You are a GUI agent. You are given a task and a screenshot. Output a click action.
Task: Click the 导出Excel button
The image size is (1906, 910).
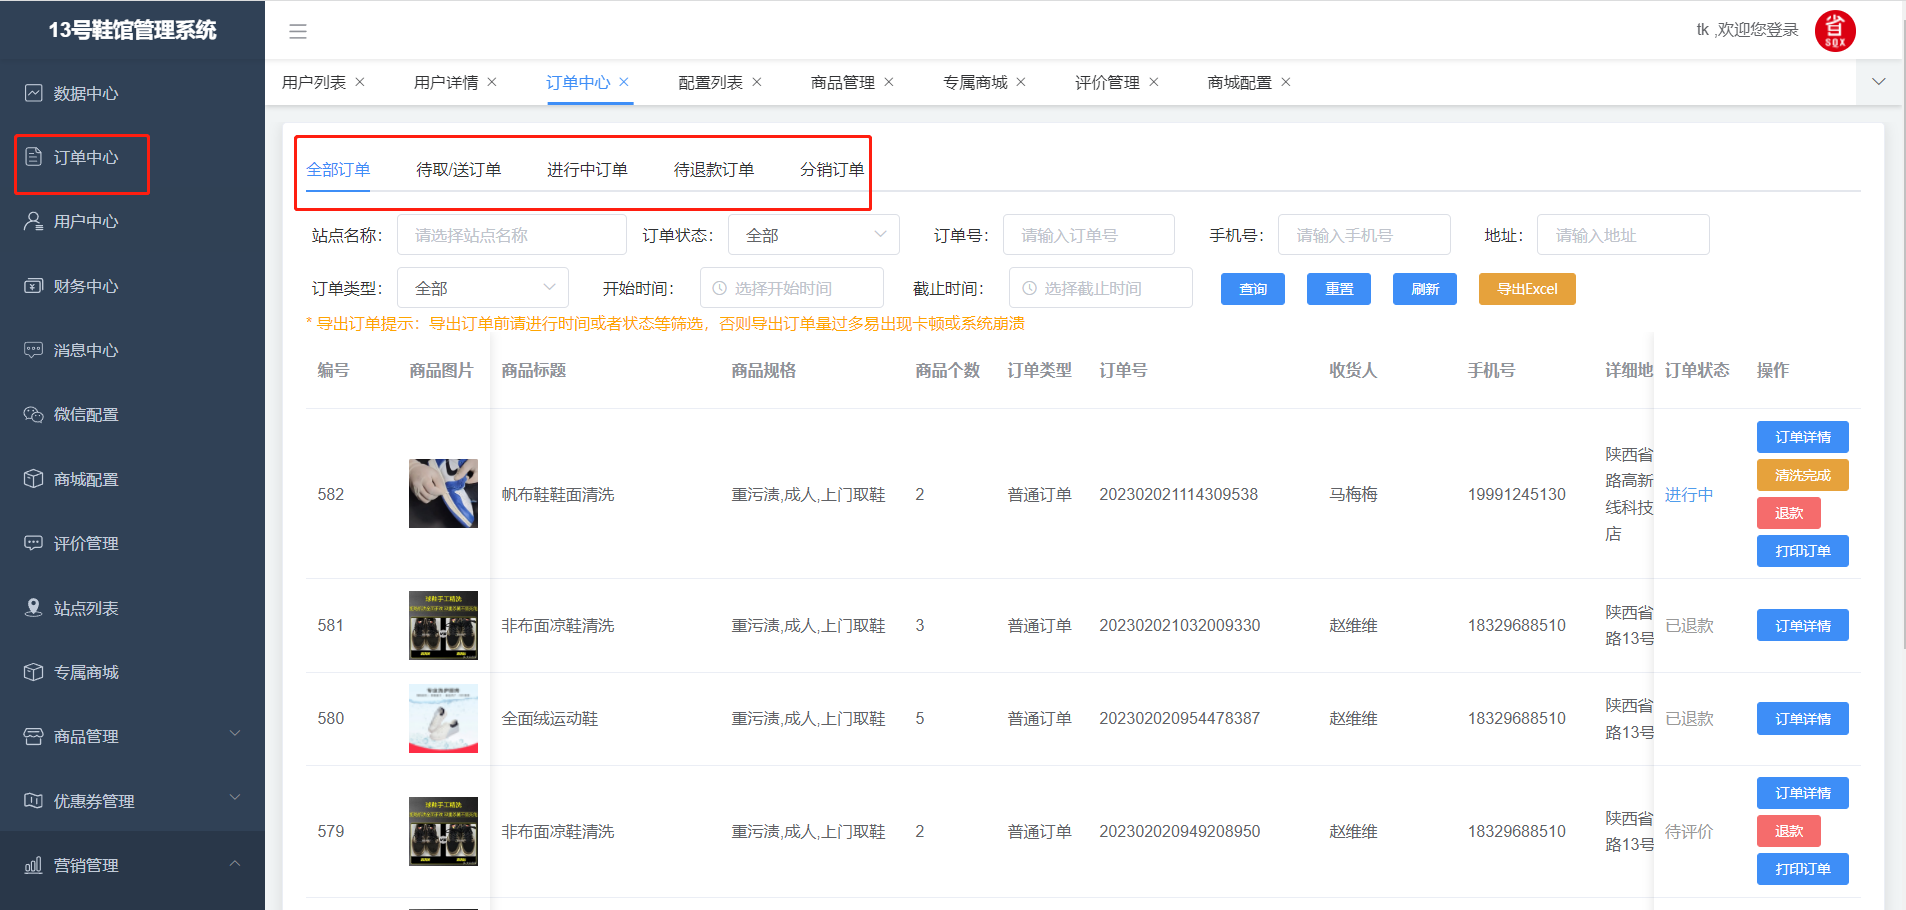(1526, 289)
